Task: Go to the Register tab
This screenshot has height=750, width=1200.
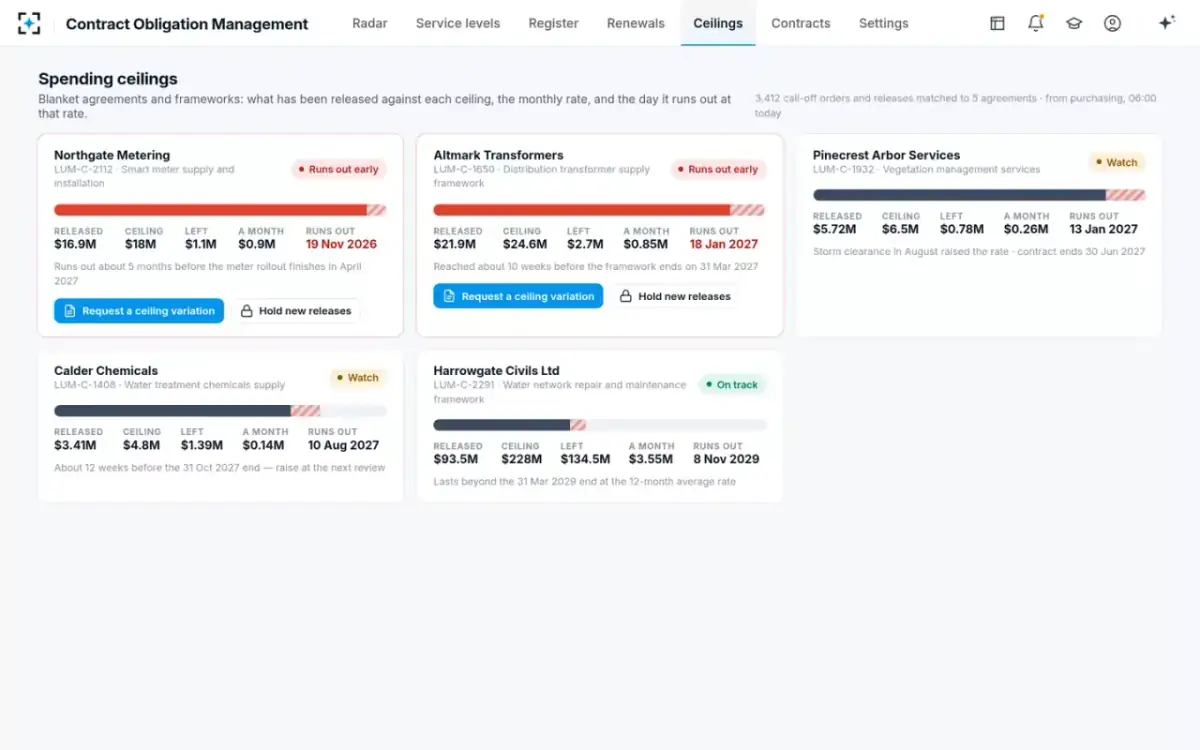Action: 553,23
